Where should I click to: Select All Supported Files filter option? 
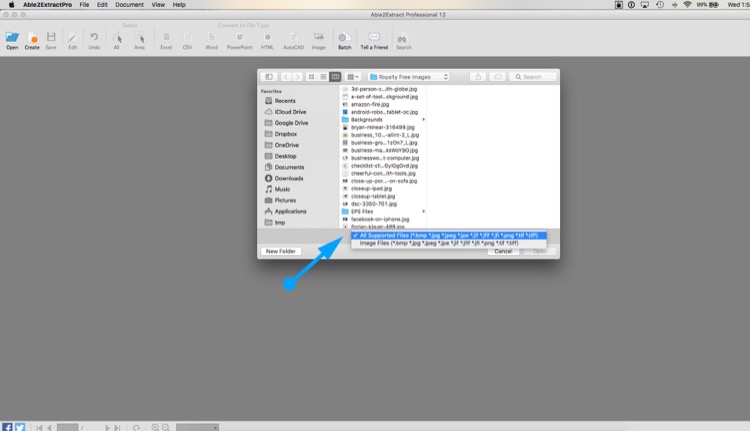tap(449, 235)
